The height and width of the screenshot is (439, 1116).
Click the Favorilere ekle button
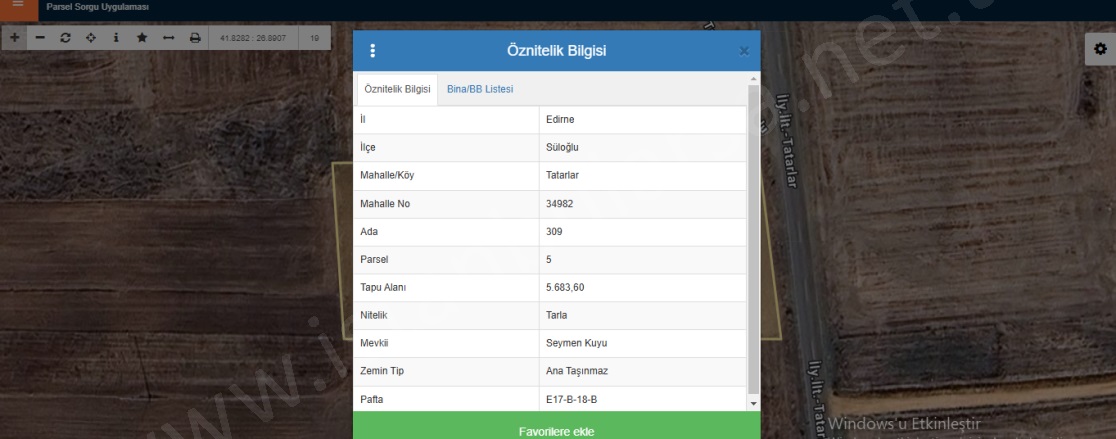556,432
